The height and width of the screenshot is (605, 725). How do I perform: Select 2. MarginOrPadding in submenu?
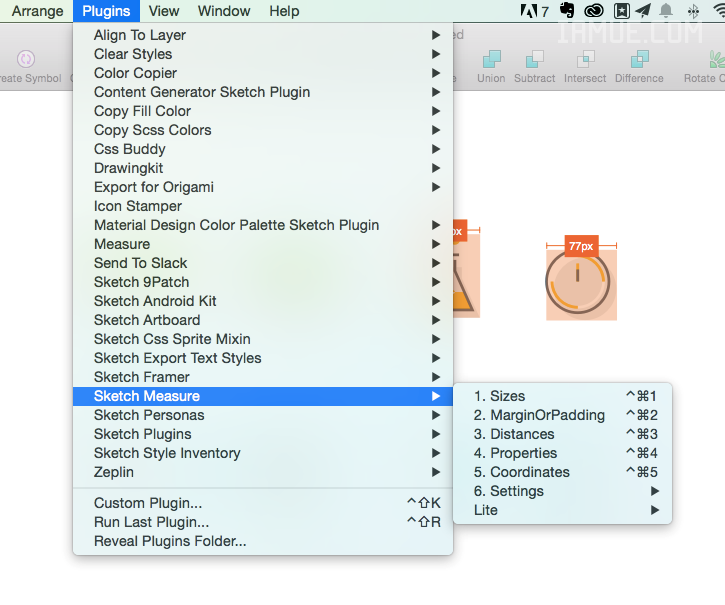point(563,415)
